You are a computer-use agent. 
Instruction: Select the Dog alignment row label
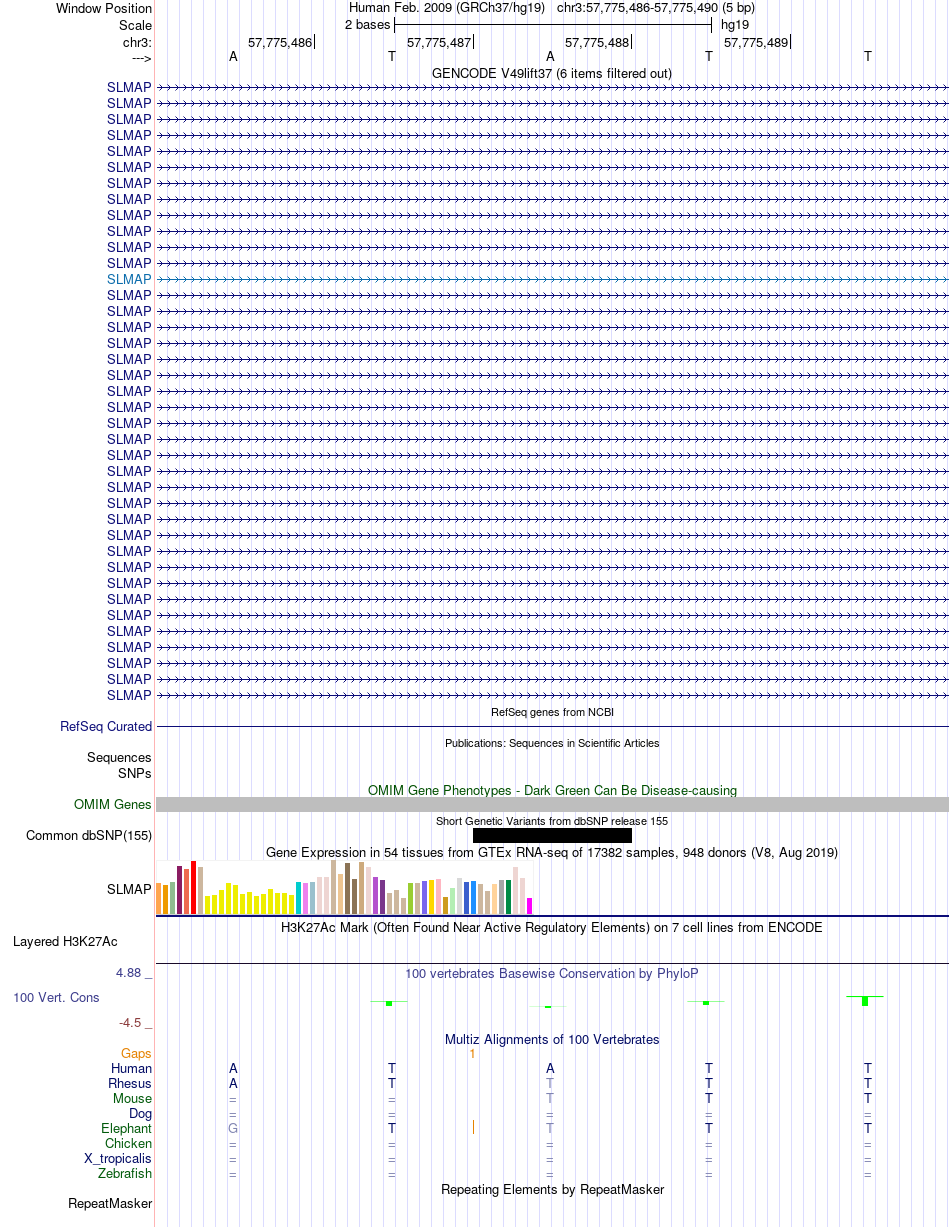[140, 1113]
